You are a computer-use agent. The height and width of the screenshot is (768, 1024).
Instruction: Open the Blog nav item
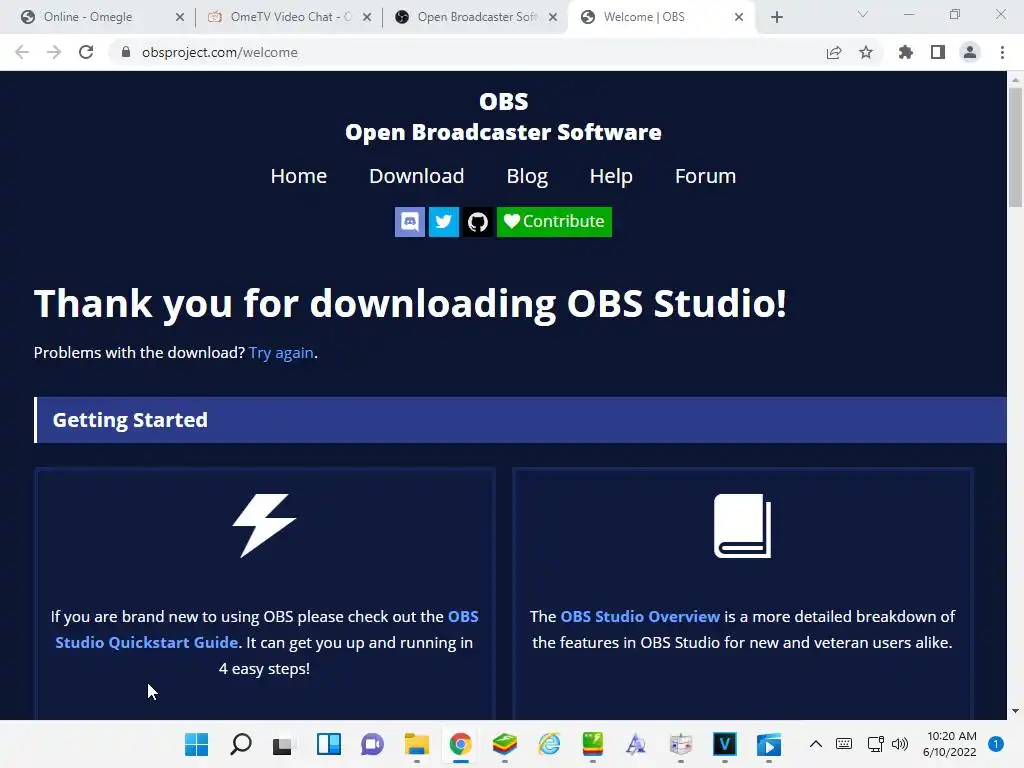(527, 176)
